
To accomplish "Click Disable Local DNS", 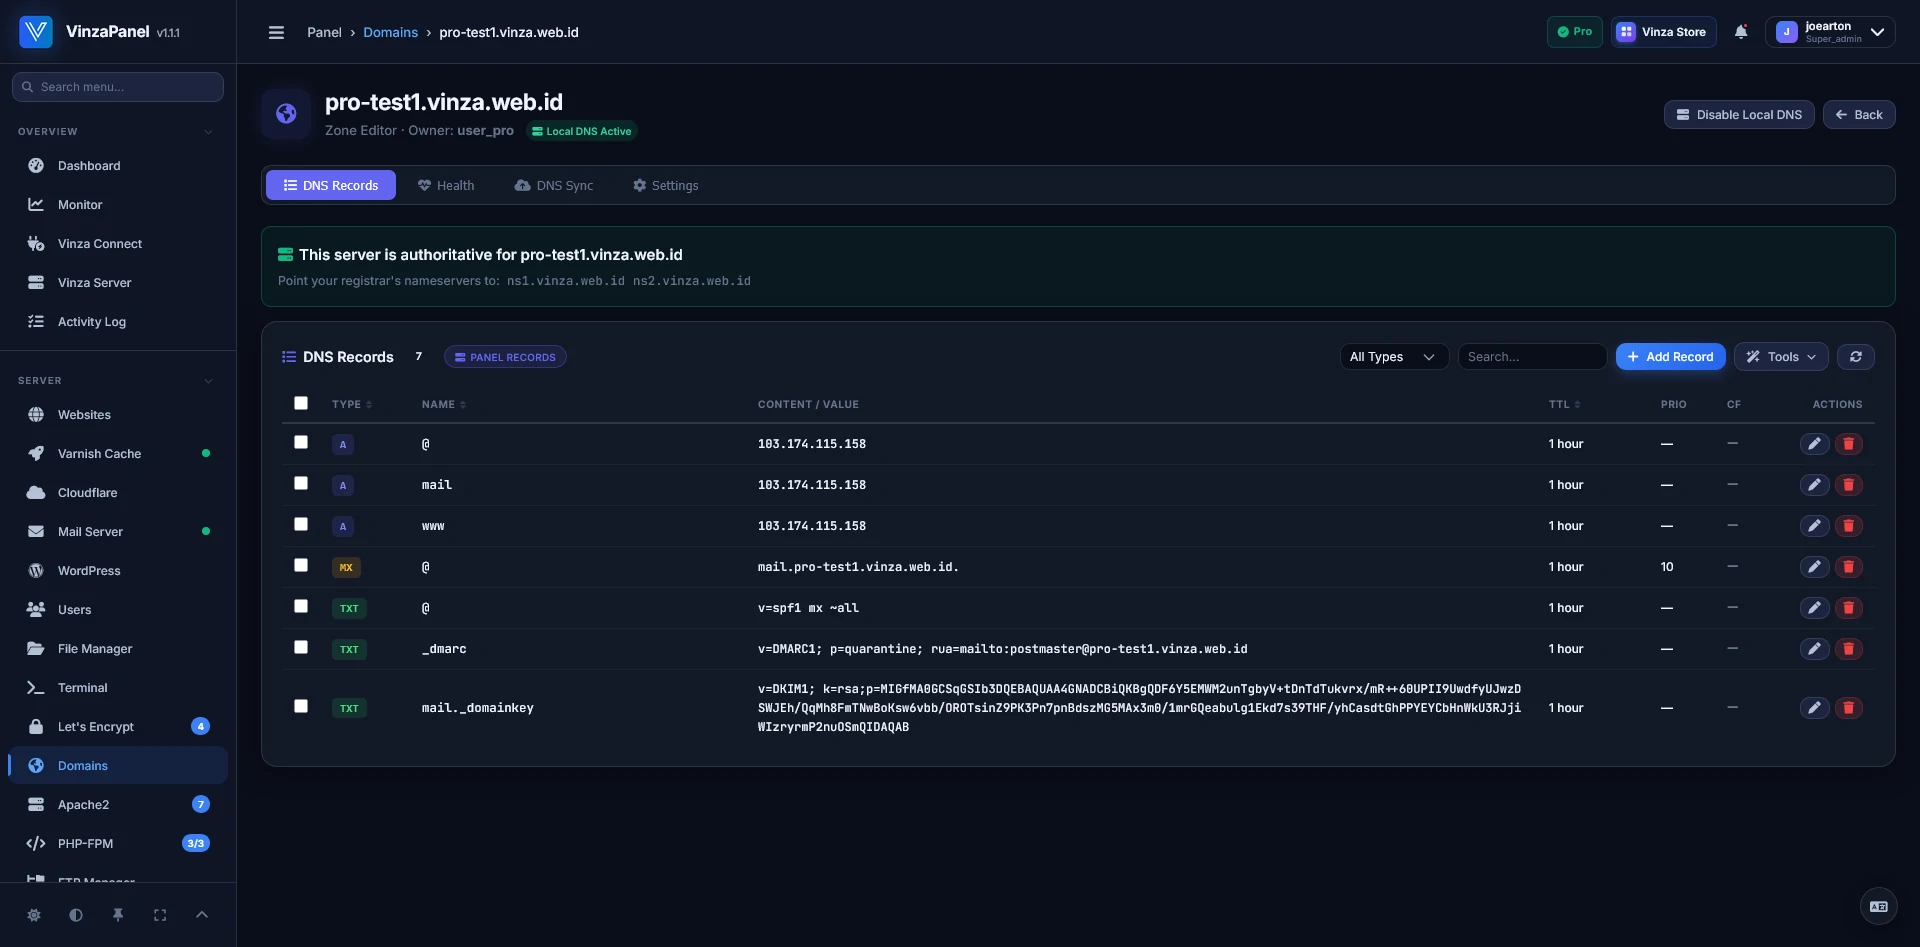I will [x=1739, y=115].
